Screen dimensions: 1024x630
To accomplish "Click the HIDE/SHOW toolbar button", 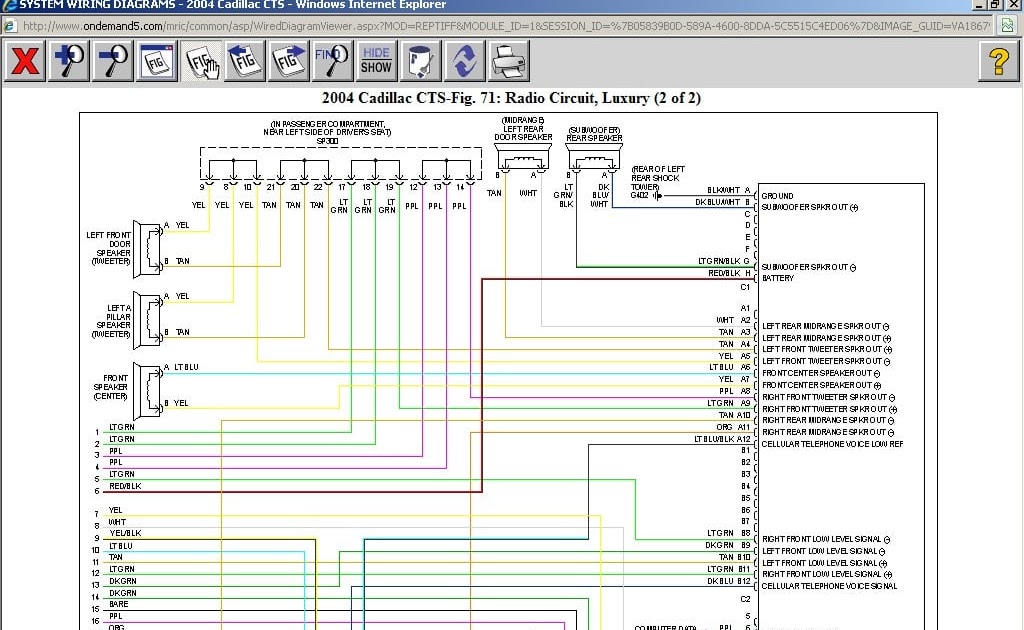I will pos(376,61).
